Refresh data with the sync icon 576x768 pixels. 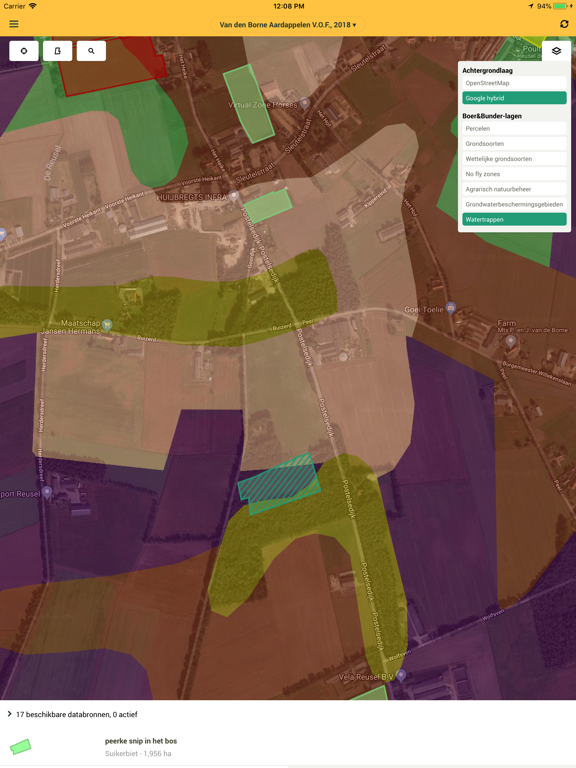564,24
